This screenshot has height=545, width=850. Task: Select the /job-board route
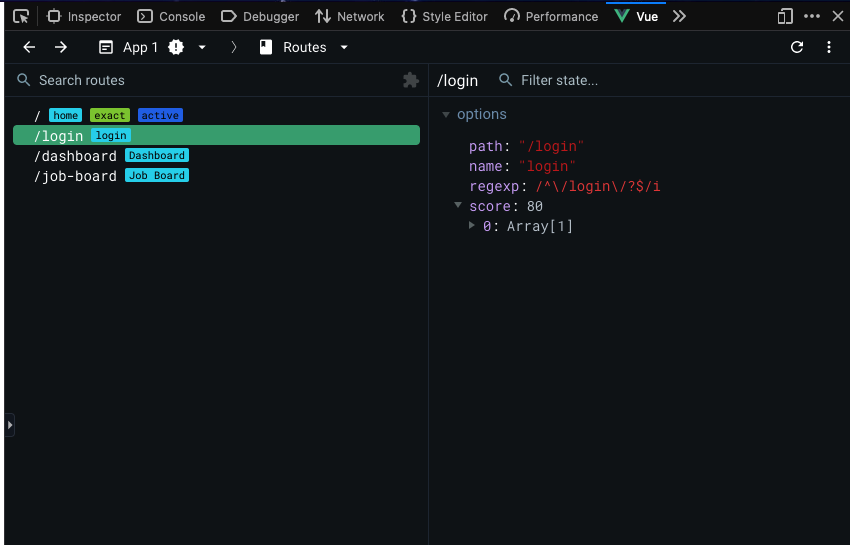(75, 176)
